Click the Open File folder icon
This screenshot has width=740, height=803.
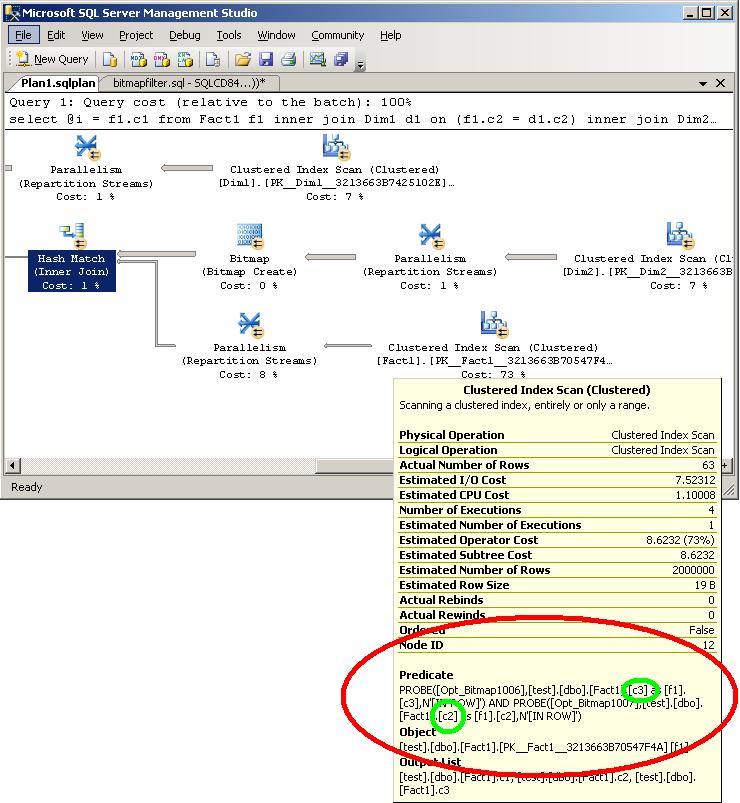243,59
